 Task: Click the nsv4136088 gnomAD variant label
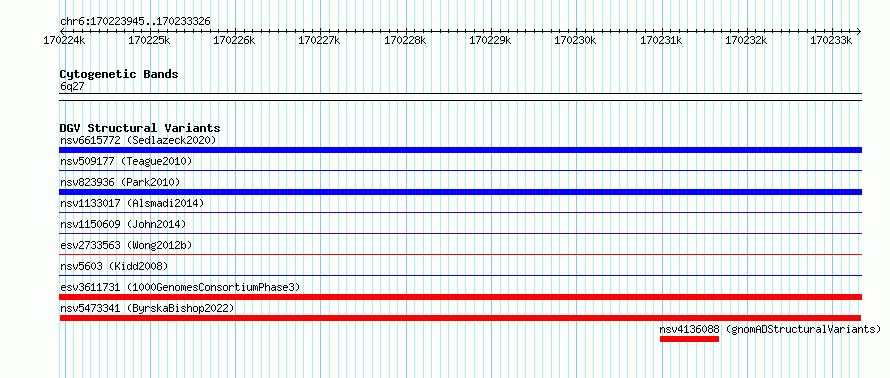point(770,329)
